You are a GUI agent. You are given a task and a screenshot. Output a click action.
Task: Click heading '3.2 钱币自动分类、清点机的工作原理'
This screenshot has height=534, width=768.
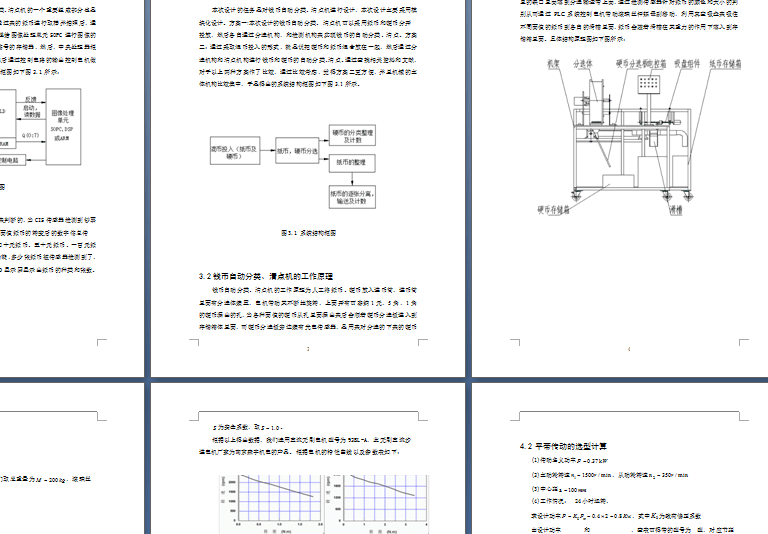tap(266, 276)
